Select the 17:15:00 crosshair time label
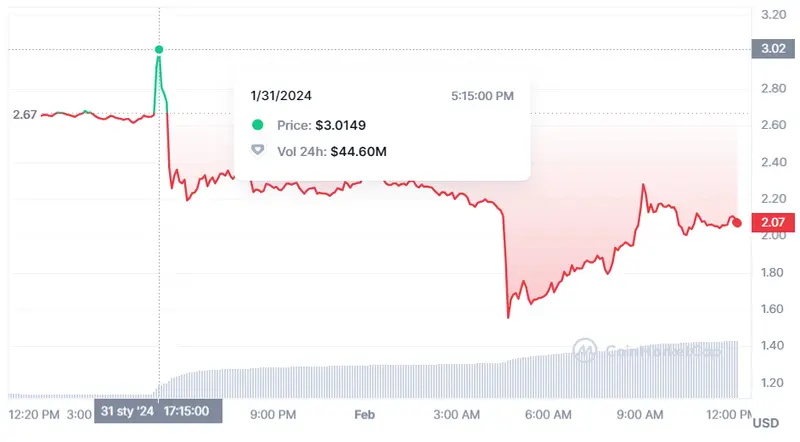The width and height of the screenshot is (800, 442). click(x=188, y=412)
